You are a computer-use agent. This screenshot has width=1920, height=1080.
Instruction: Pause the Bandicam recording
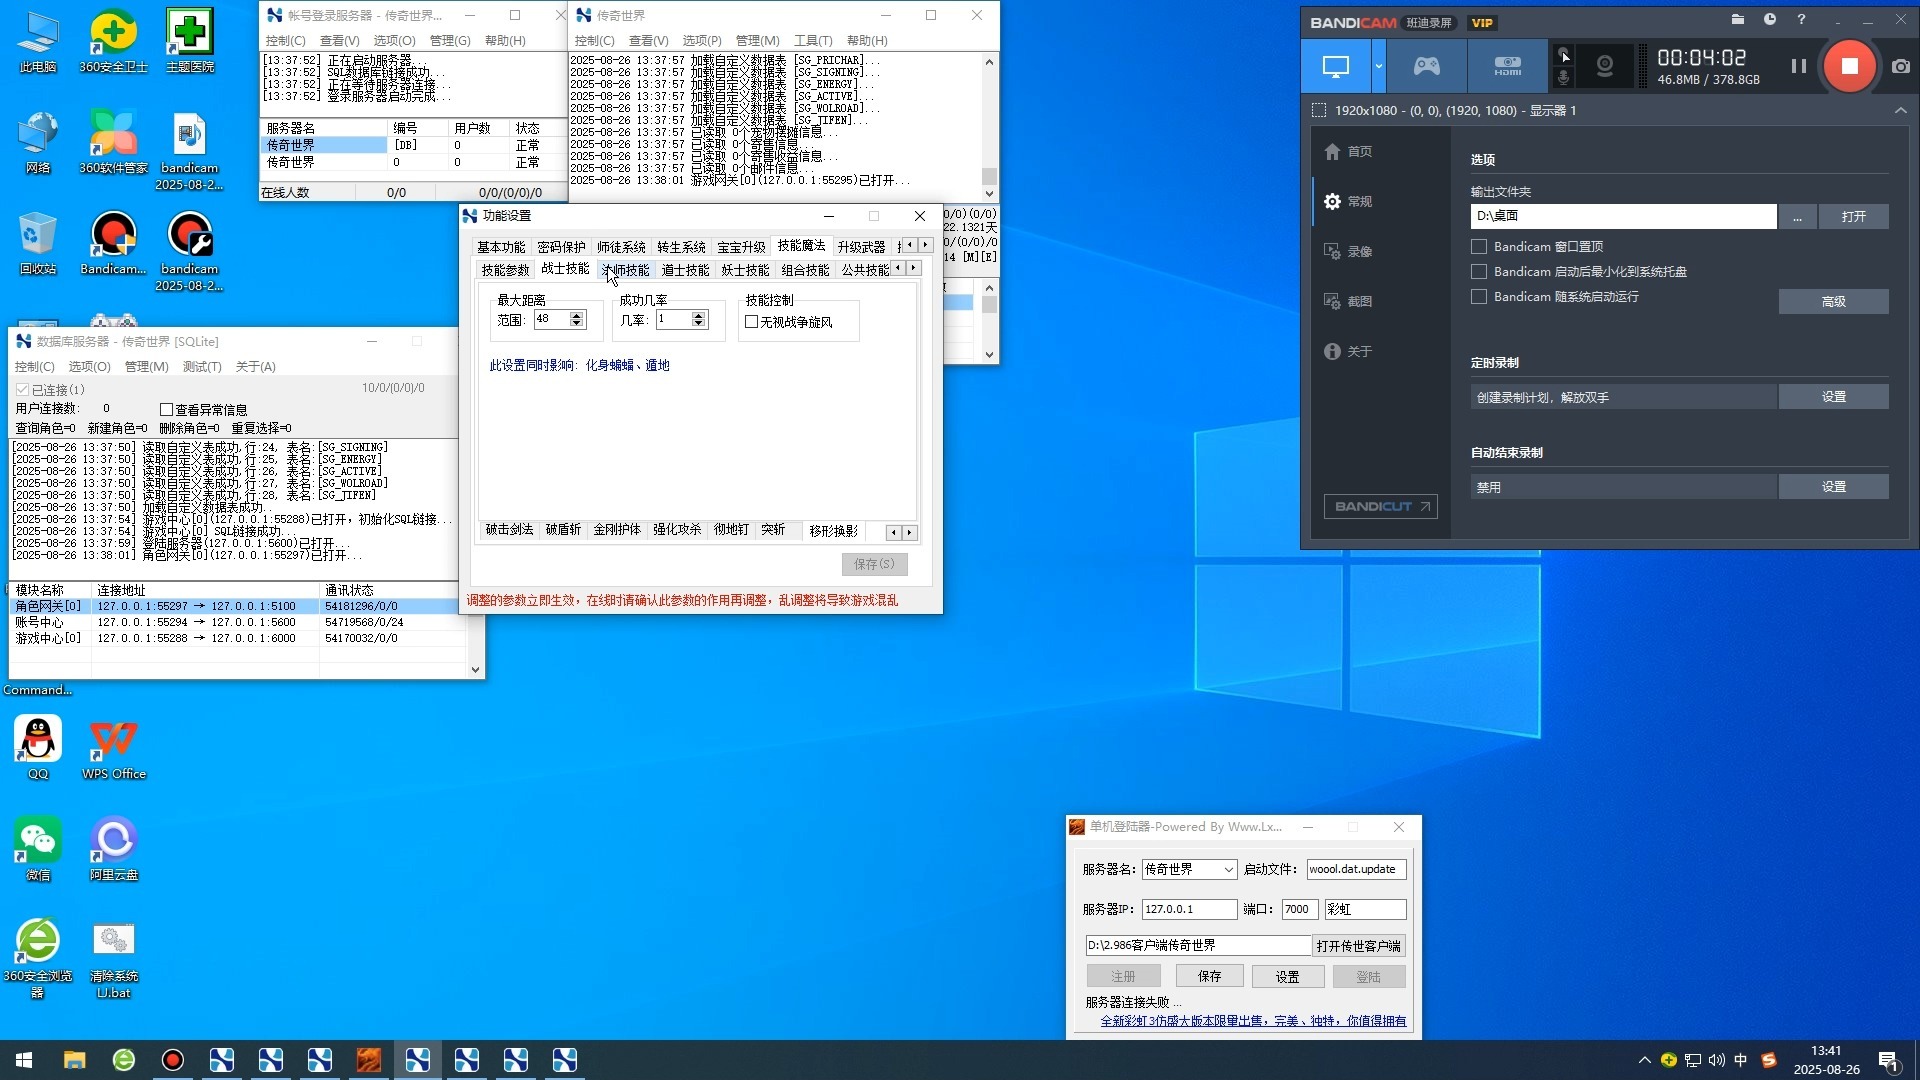[x=1798, y=66]
